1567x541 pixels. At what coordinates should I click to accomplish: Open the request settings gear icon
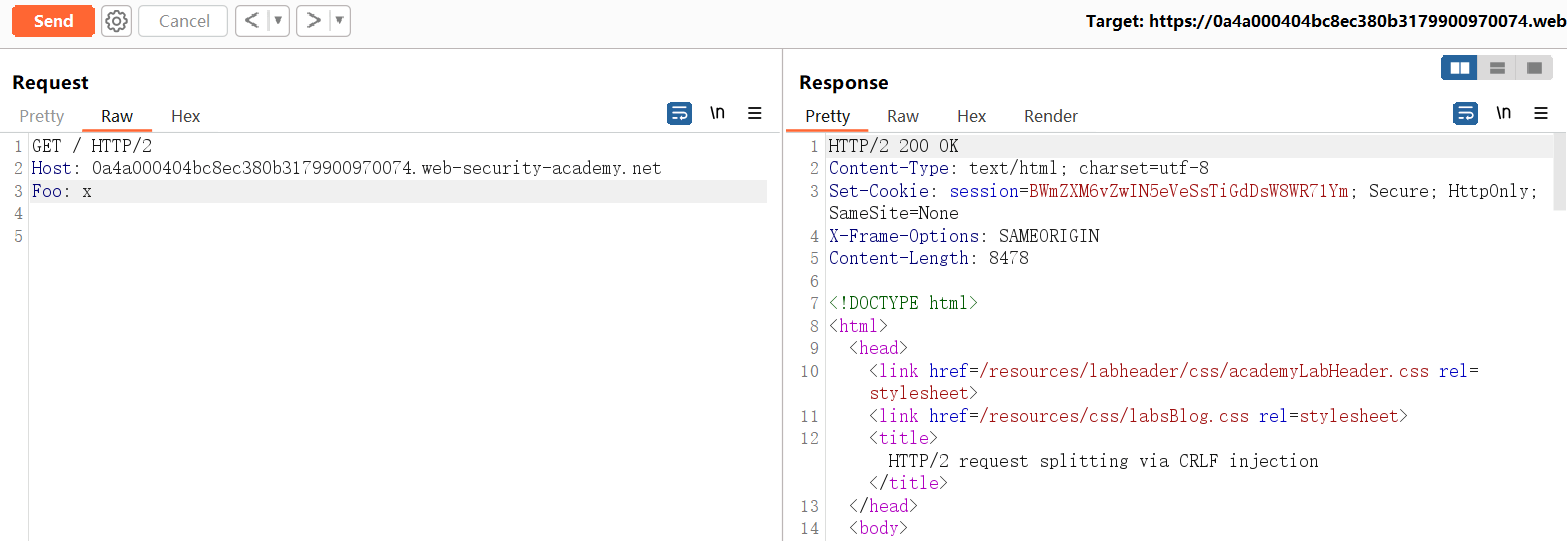click(117, 21)
